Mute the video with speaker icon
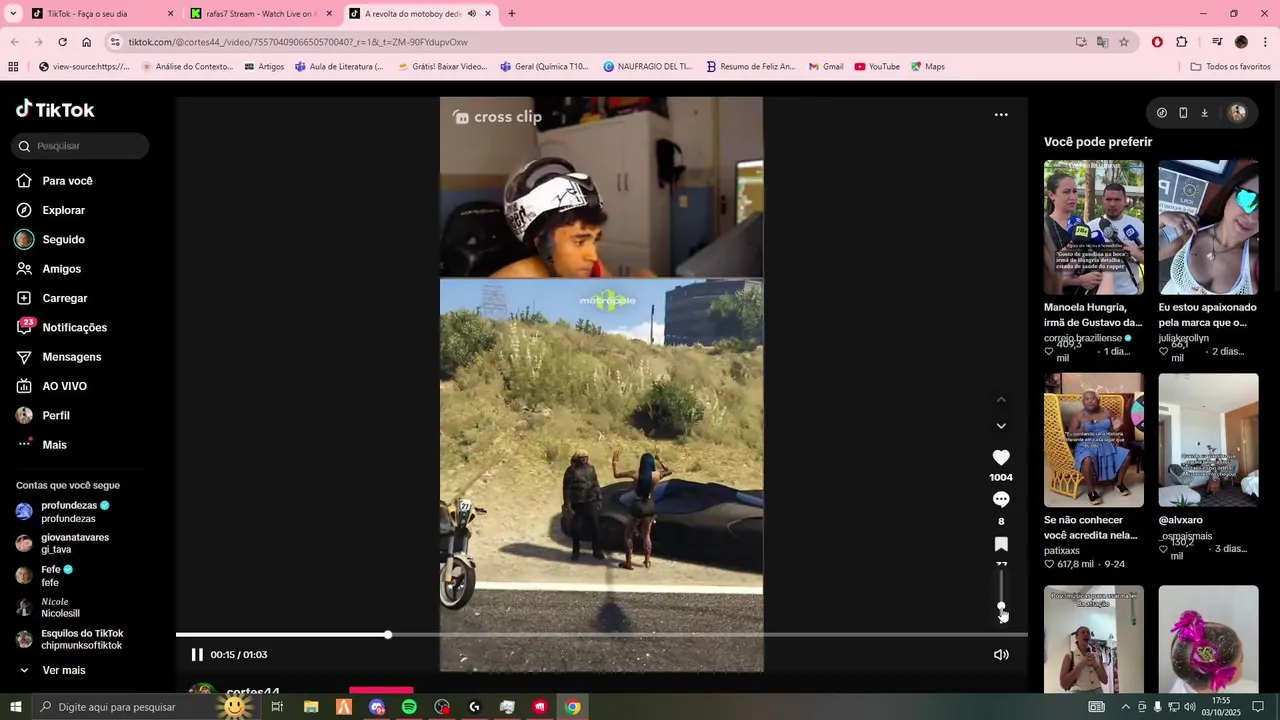This screenshot has height=720, width=1280. pos(1001,655)
